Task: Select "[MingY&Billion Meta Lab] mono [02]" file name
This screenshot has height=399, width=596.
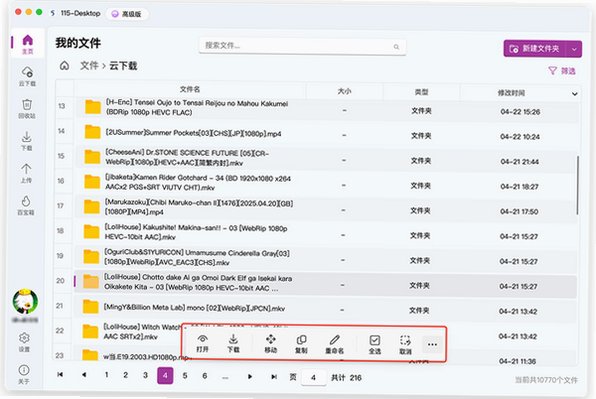Action: click(x=194, y=307)
